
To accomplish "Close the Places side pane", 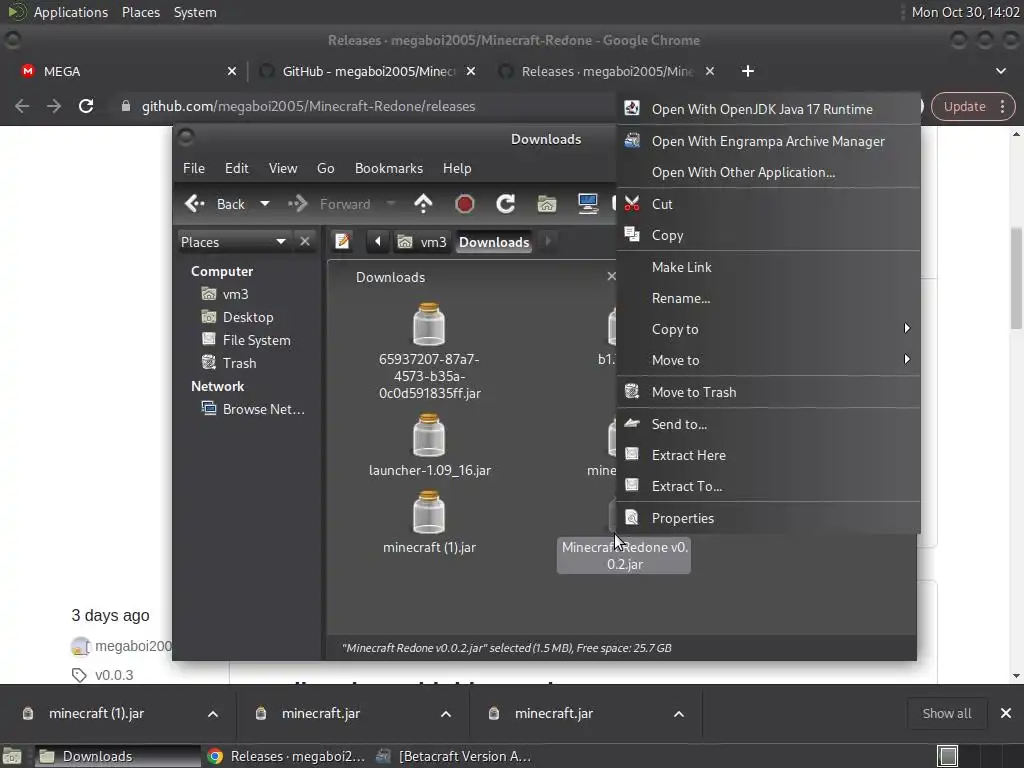I will pos(304,242).
